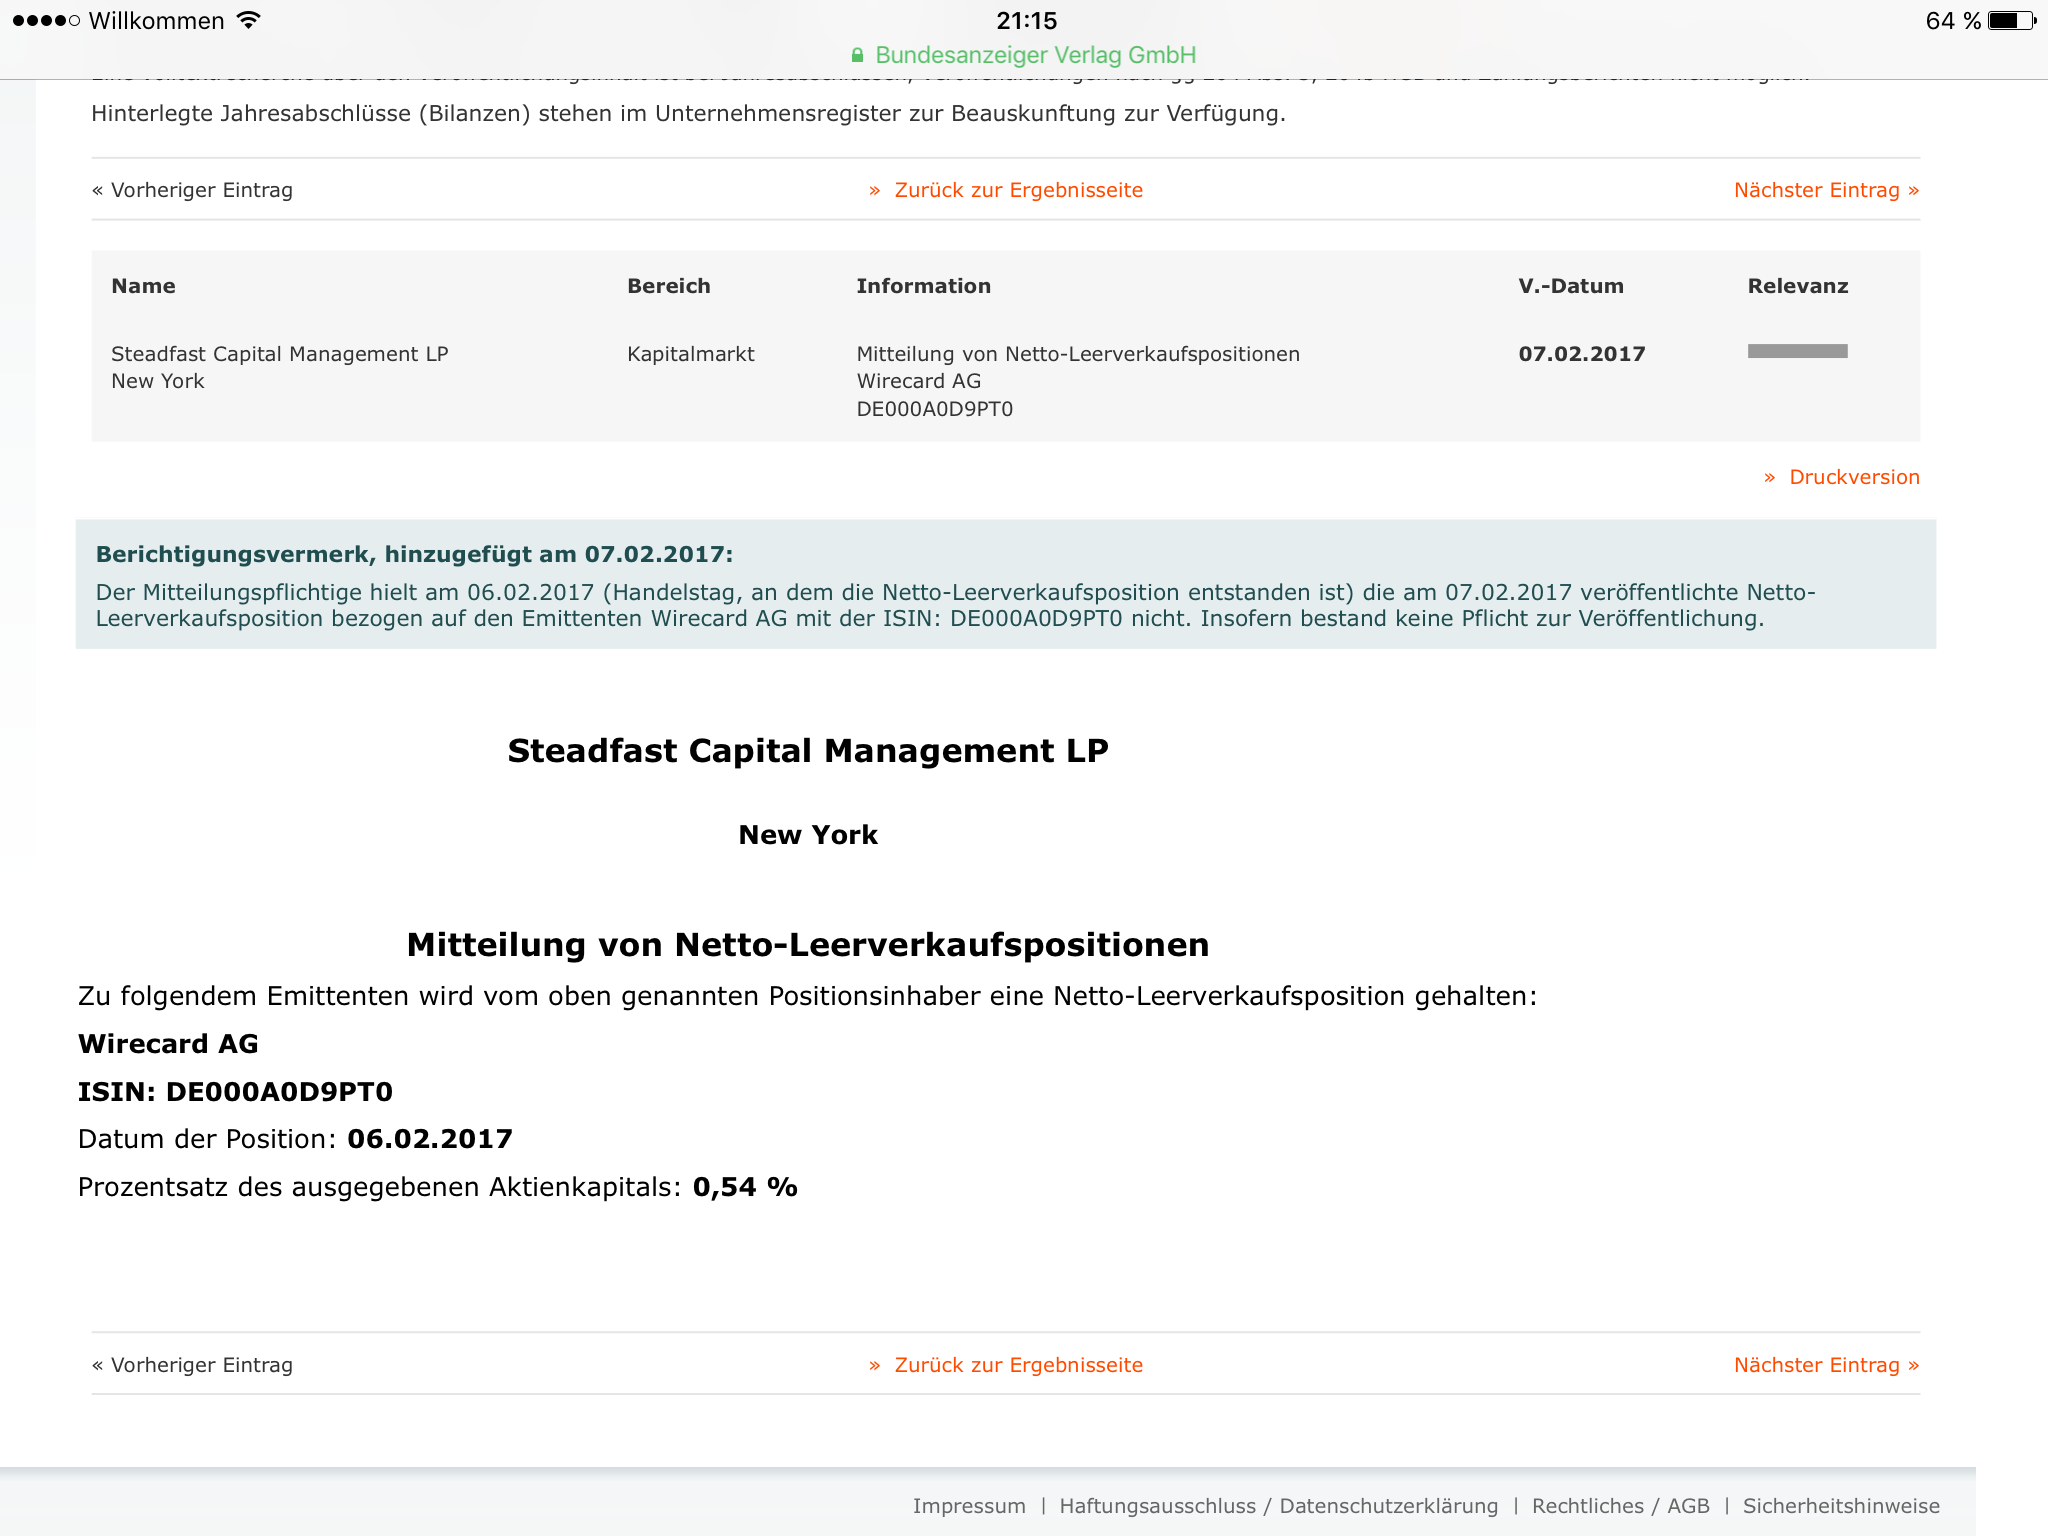
Task: Click the » chevron after Nächster Eintrag
Action: tap(1913, 190)
